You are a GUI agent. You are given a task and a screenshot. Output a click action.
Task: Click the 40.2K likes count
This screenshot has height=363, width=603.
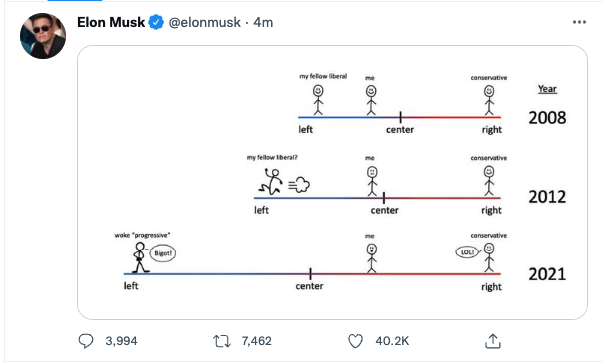pos(392,341)
